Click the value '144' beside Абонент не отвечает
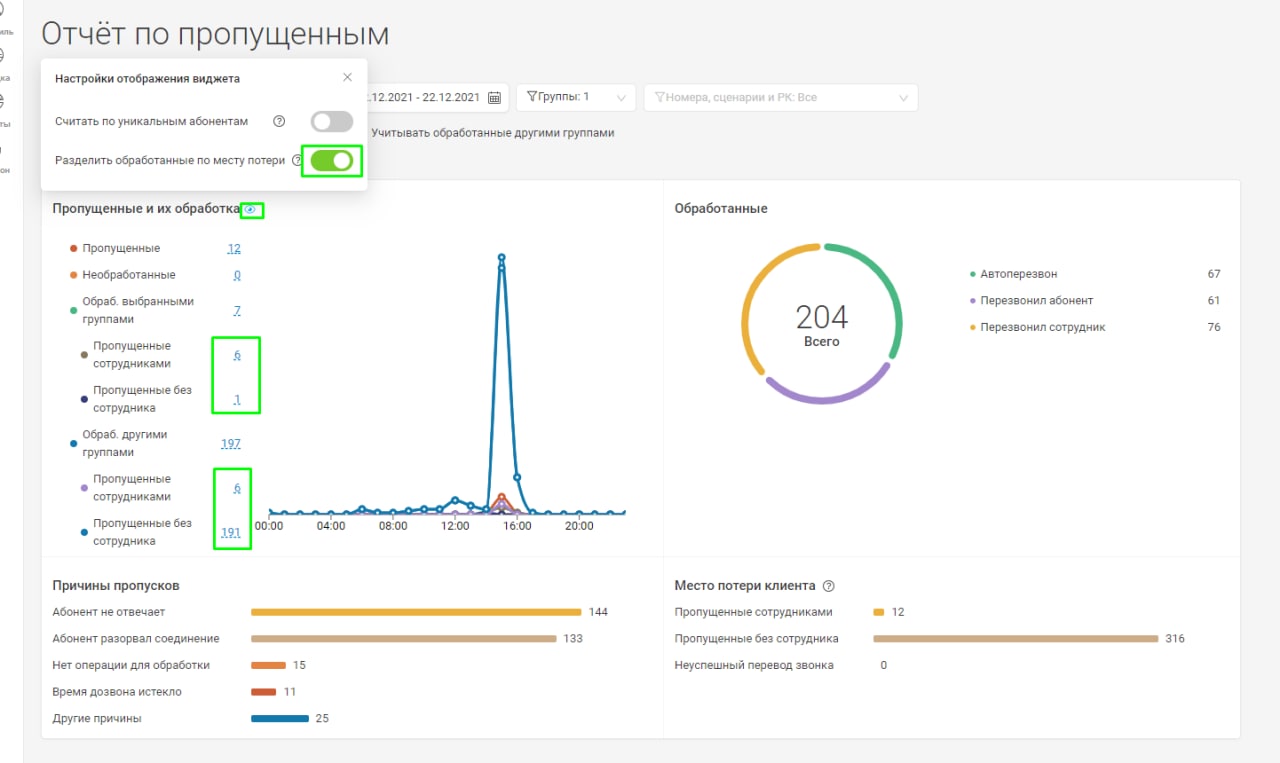The image size is (1280, 763). (598, 612)
